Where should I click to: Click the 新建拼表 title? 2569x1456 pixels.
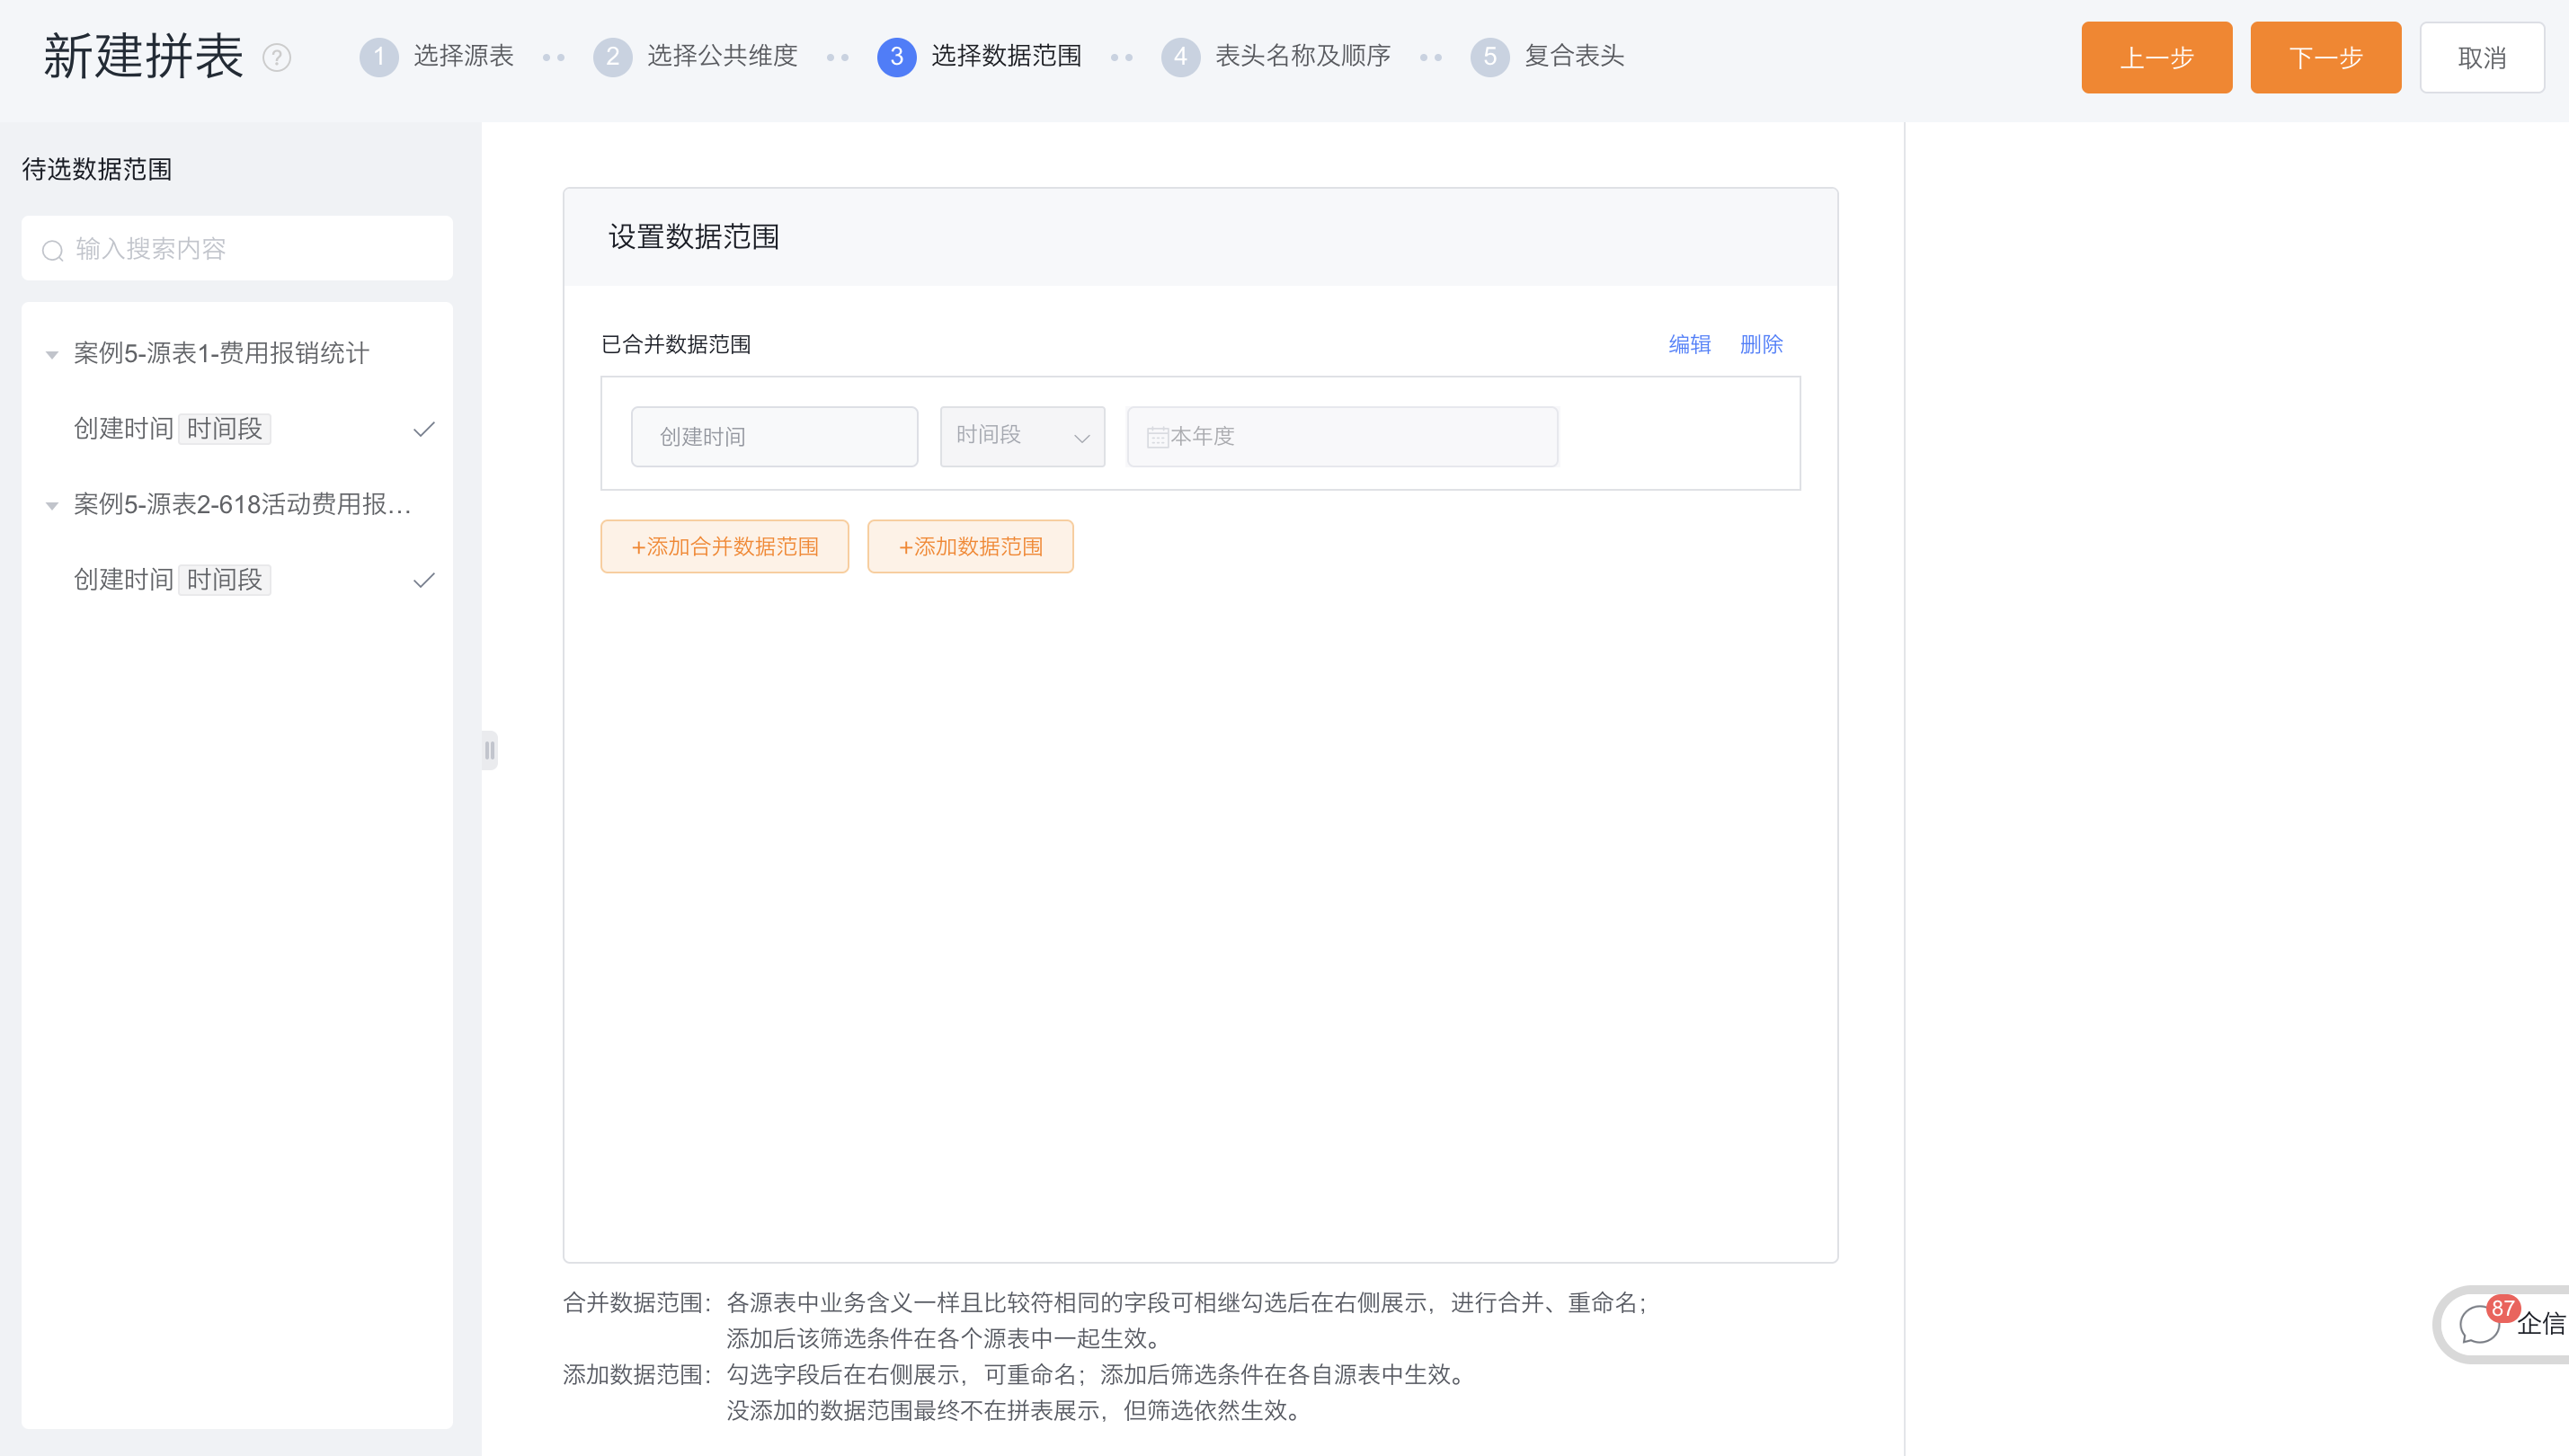coord(143,56)
